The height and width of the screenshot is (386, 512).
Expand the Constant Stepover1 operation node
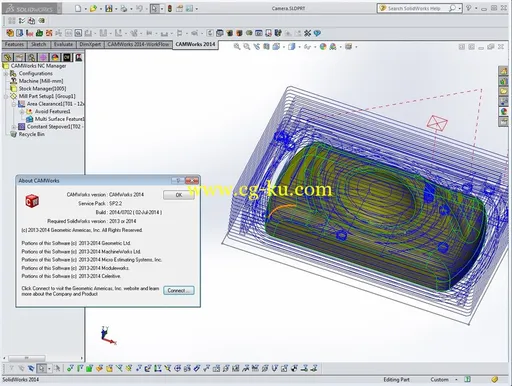(13, 127)
